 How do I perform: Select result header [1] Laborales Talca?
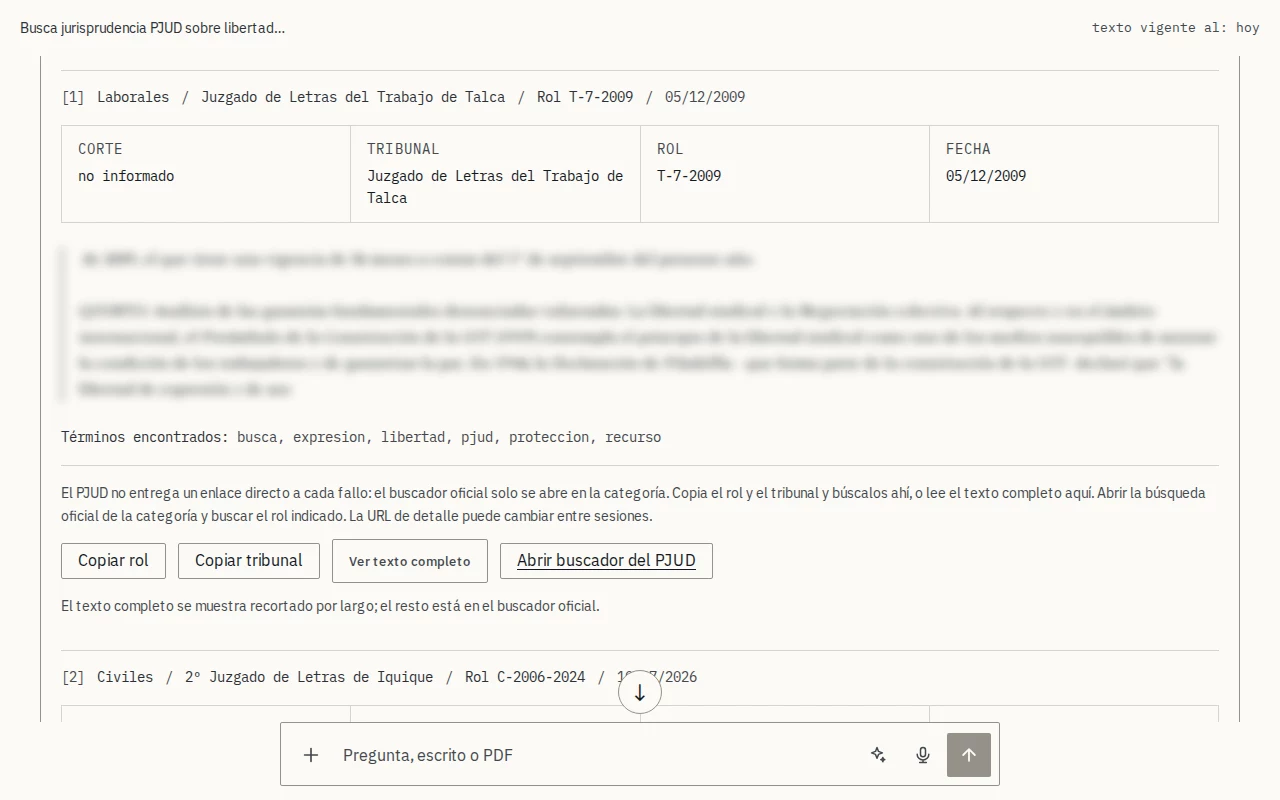pos(403,97)
